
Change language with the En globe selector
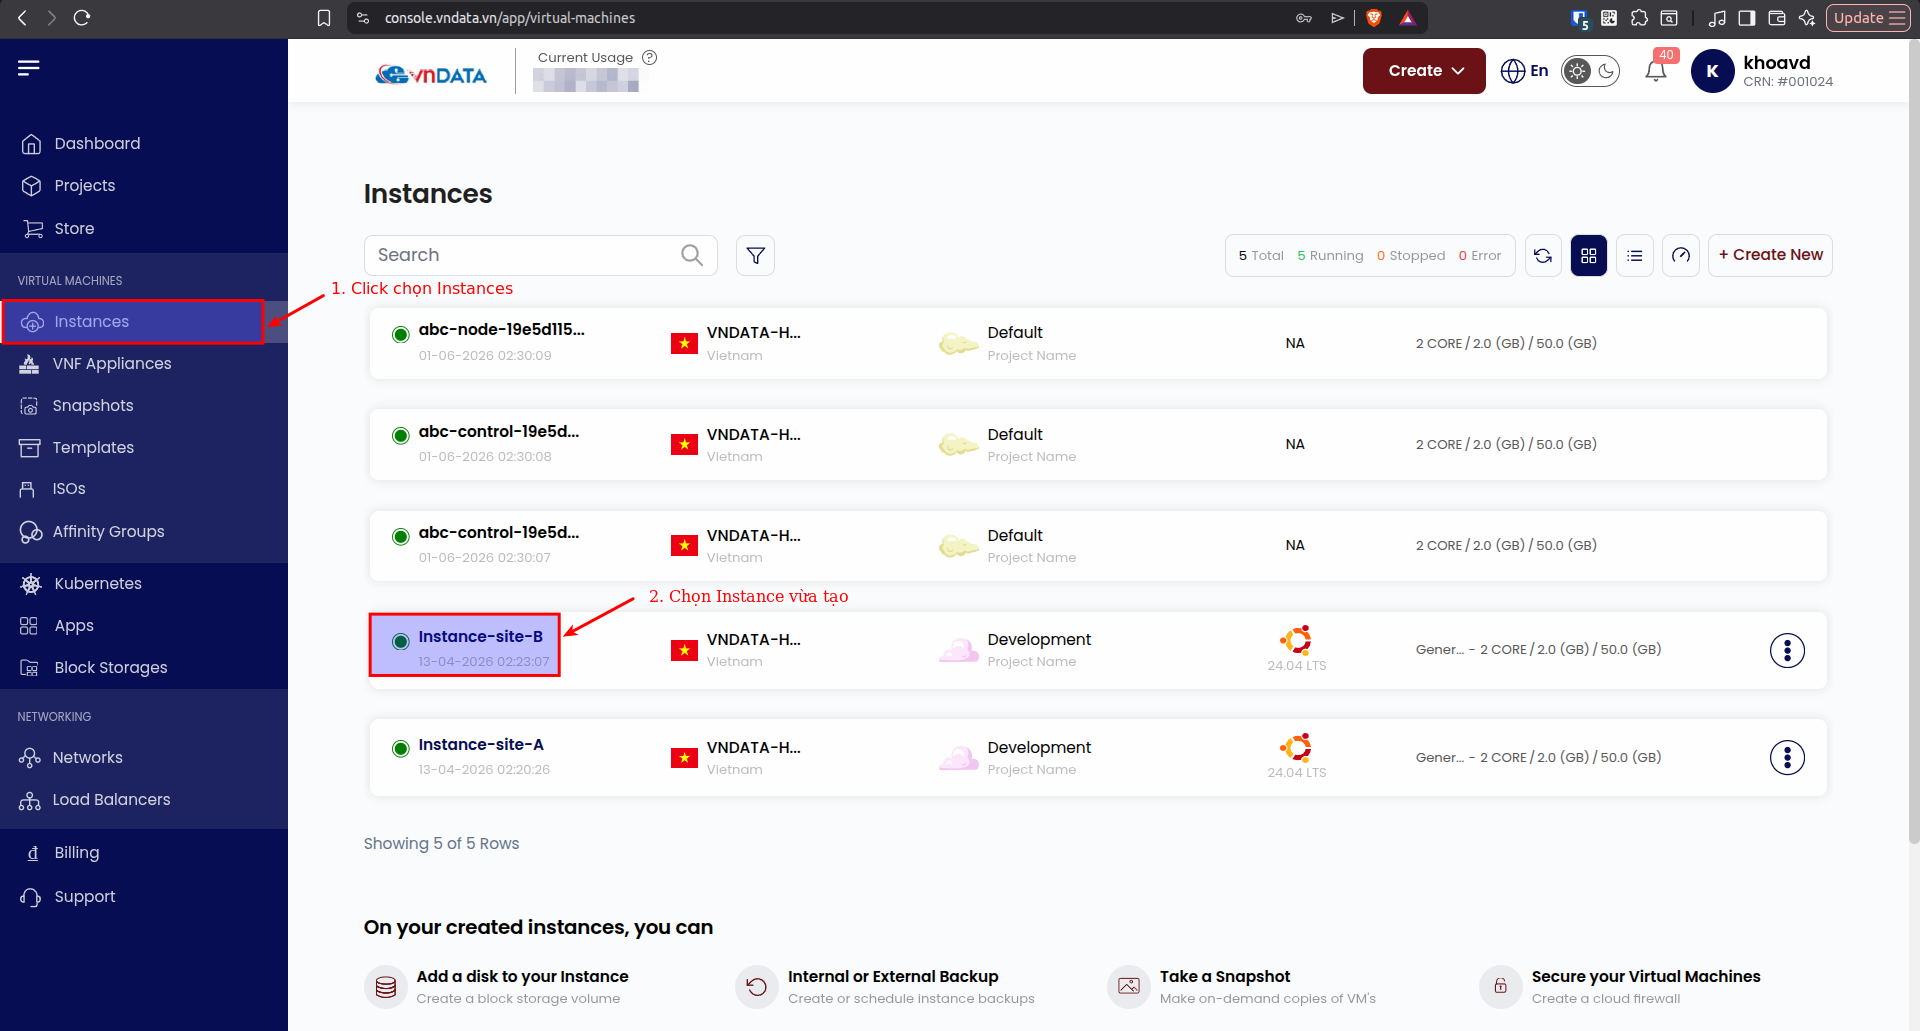click(x=1525, y=71)
